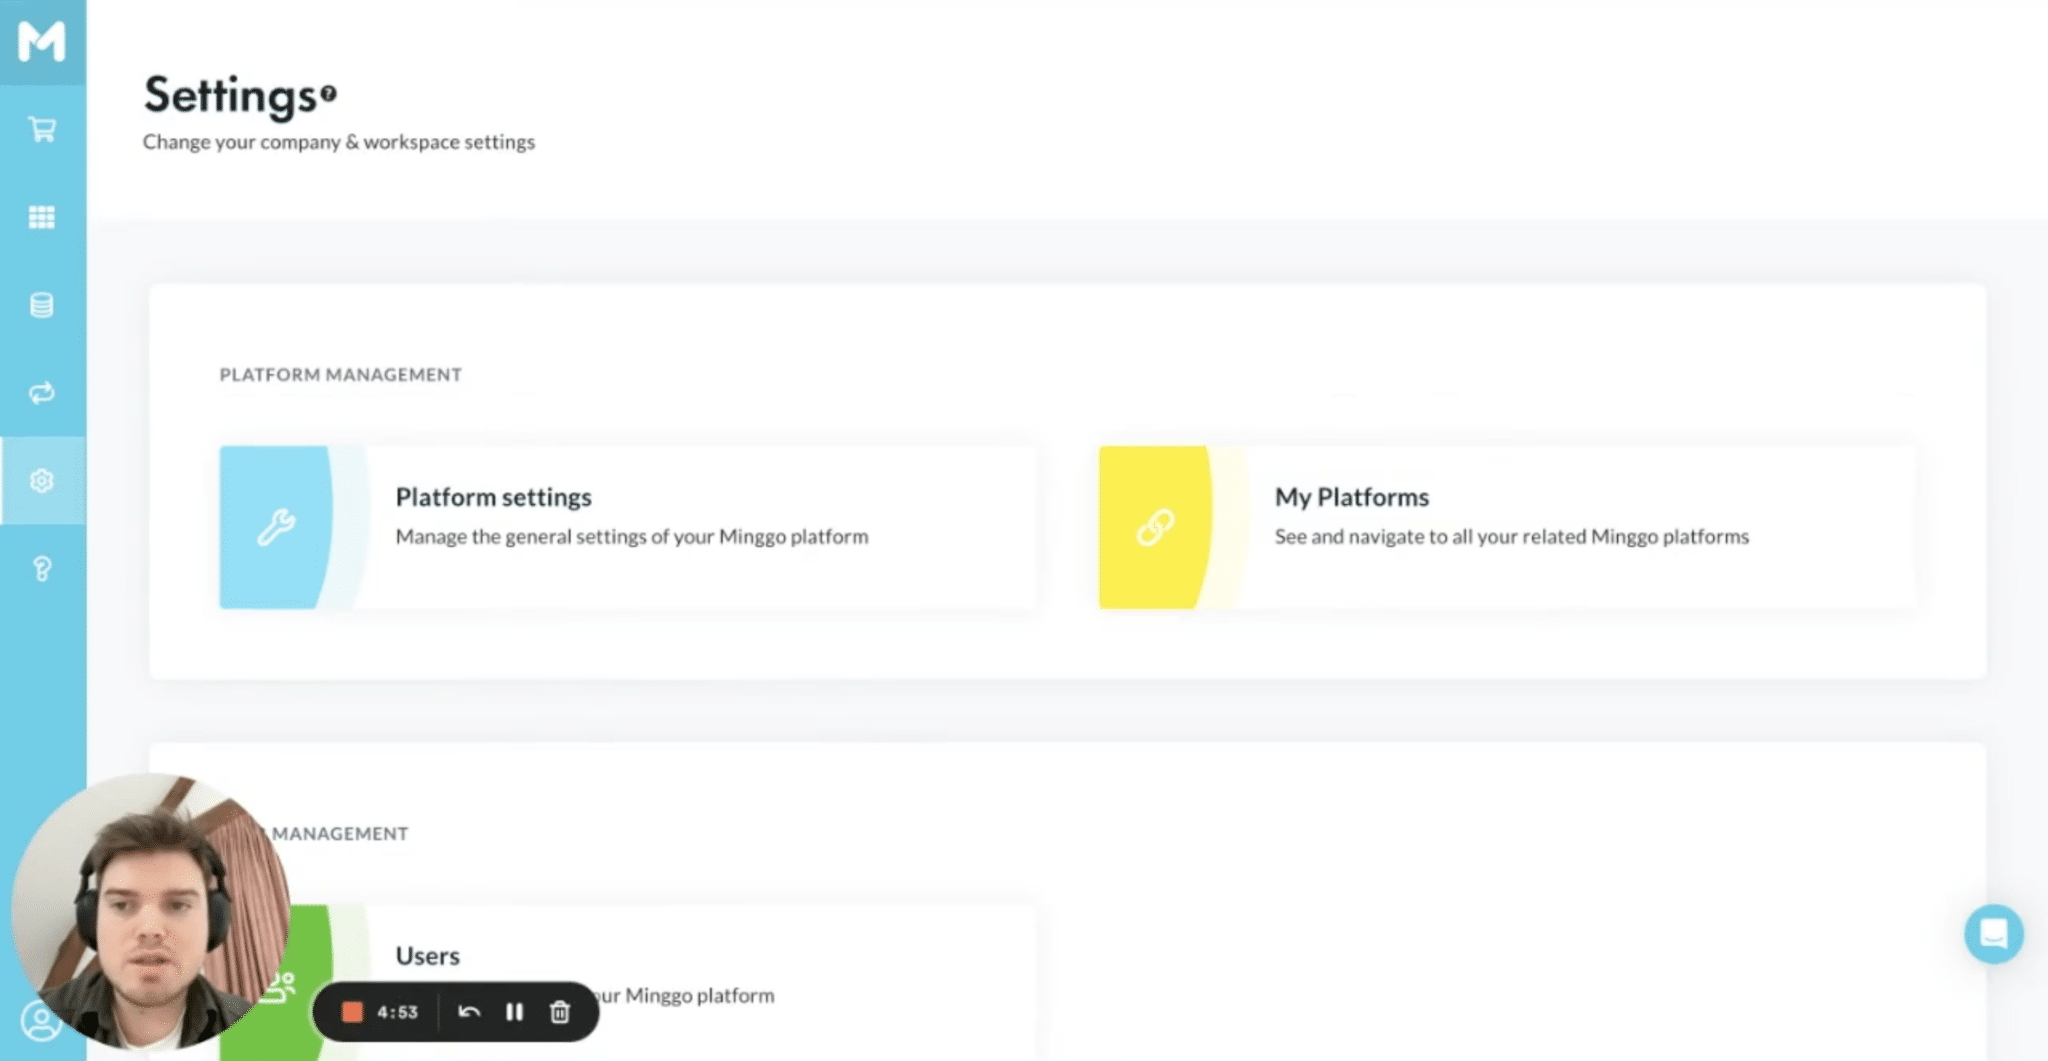This screenshot has width=2048, height=1061.
Task: Pause the screen recording
Action: pyautogui.click(x=514, y=1012)
